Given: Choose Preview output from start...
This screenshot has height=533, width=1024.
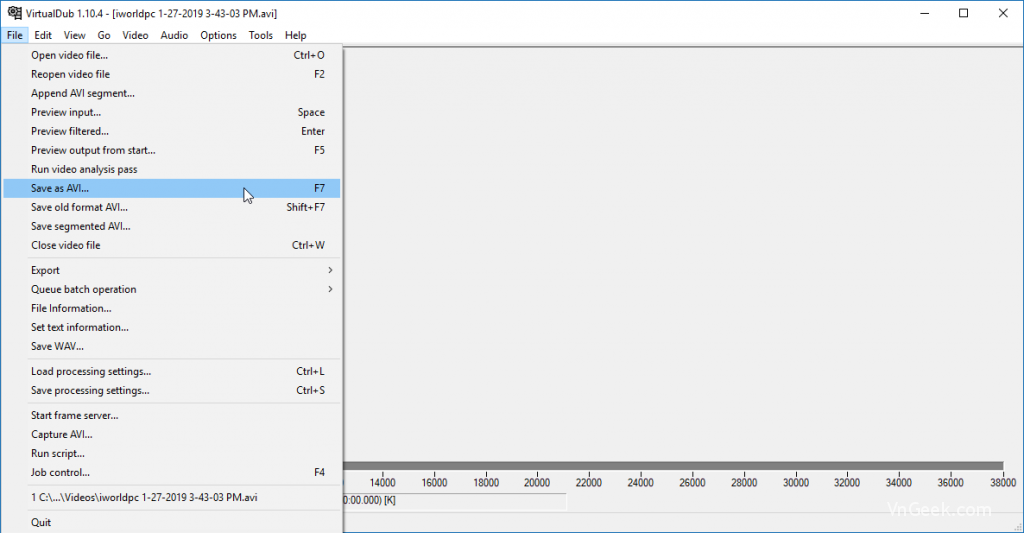Looking at the screenshot, I should tap(172, 150).
